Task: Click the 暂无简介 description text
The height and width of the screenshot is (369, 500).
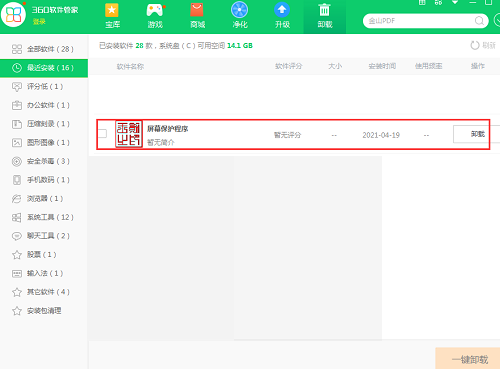Action: pos(161,142)
